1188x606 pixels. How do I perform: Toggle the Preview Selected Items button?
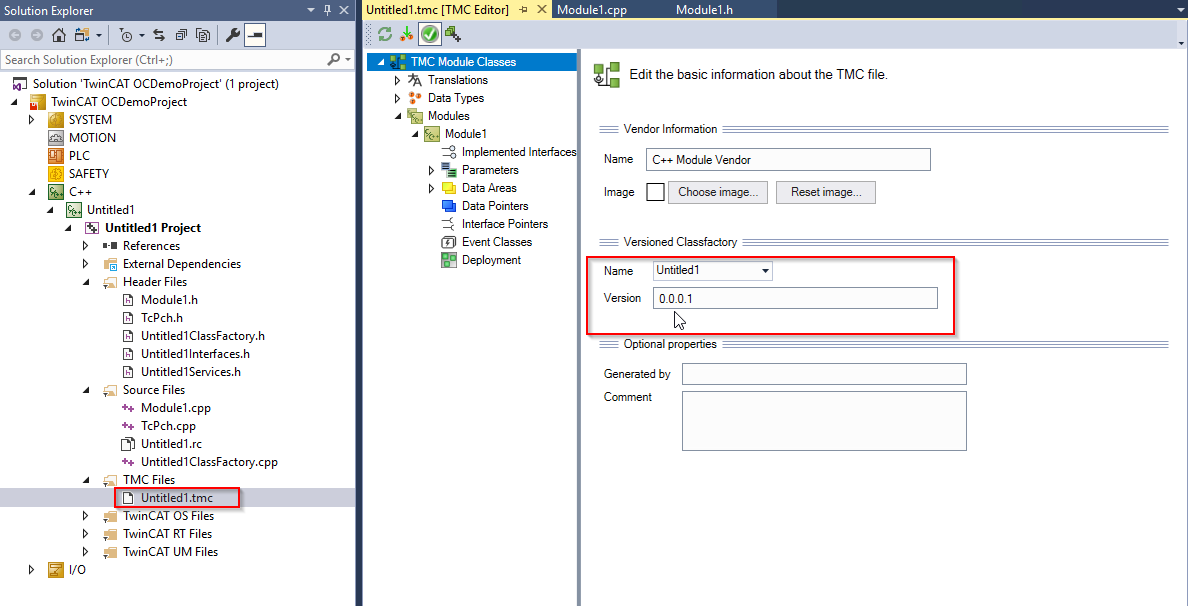click(x=255, y=35)
